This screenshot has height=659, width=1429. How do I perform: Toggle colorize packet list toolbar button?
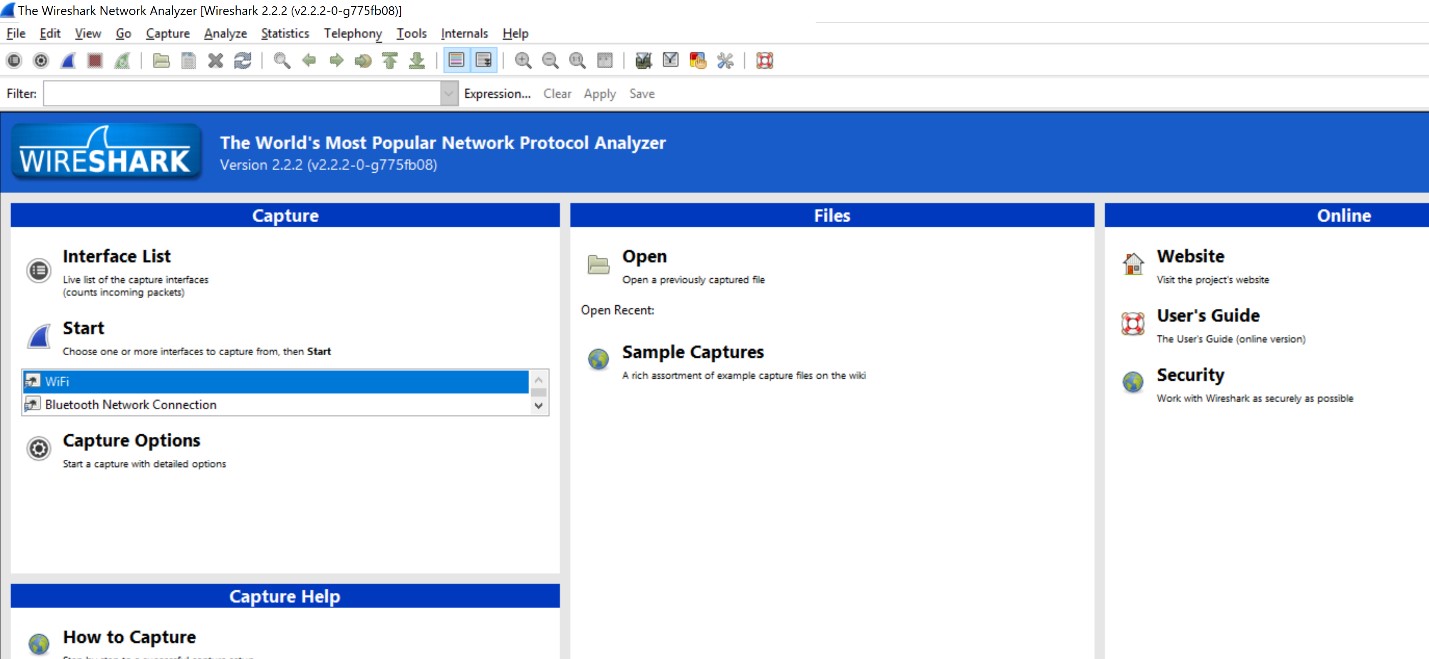[456, 61]
